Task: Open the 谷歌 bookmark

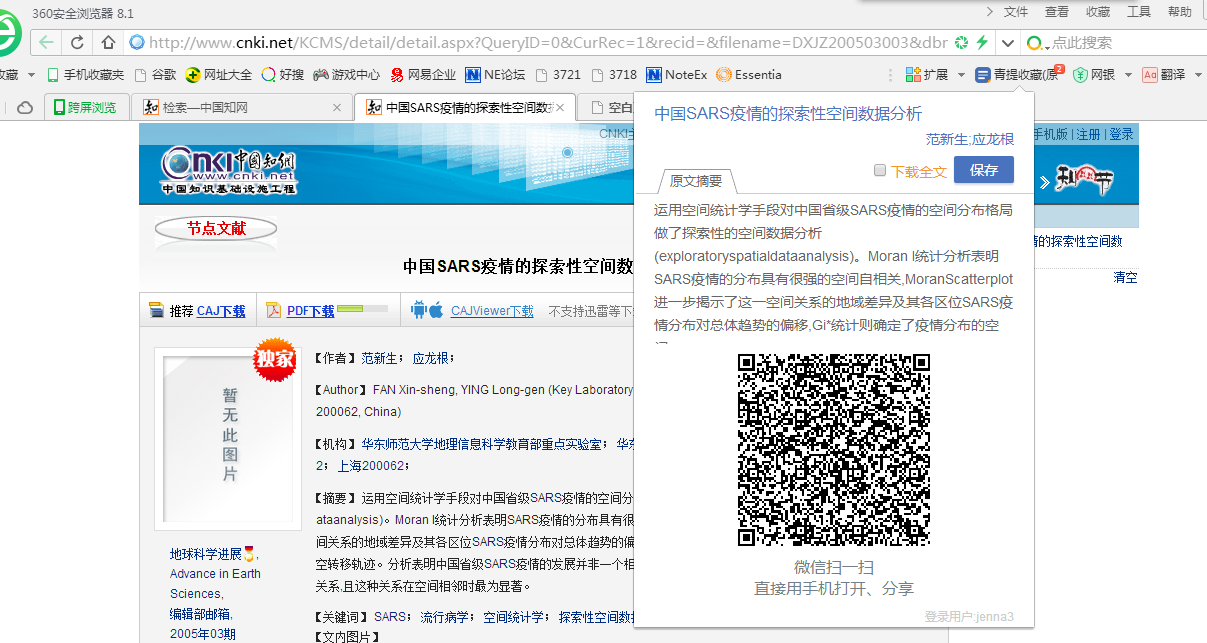Action: pyautogui.click(x=155, y=75)
